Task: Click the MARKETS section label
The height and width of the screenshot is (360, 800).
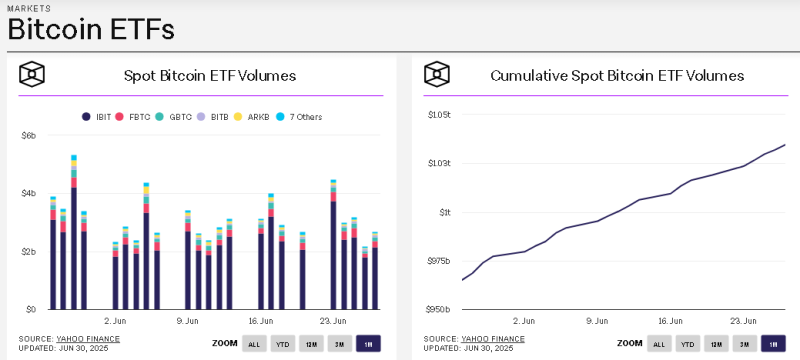Action: coord(29,9)
